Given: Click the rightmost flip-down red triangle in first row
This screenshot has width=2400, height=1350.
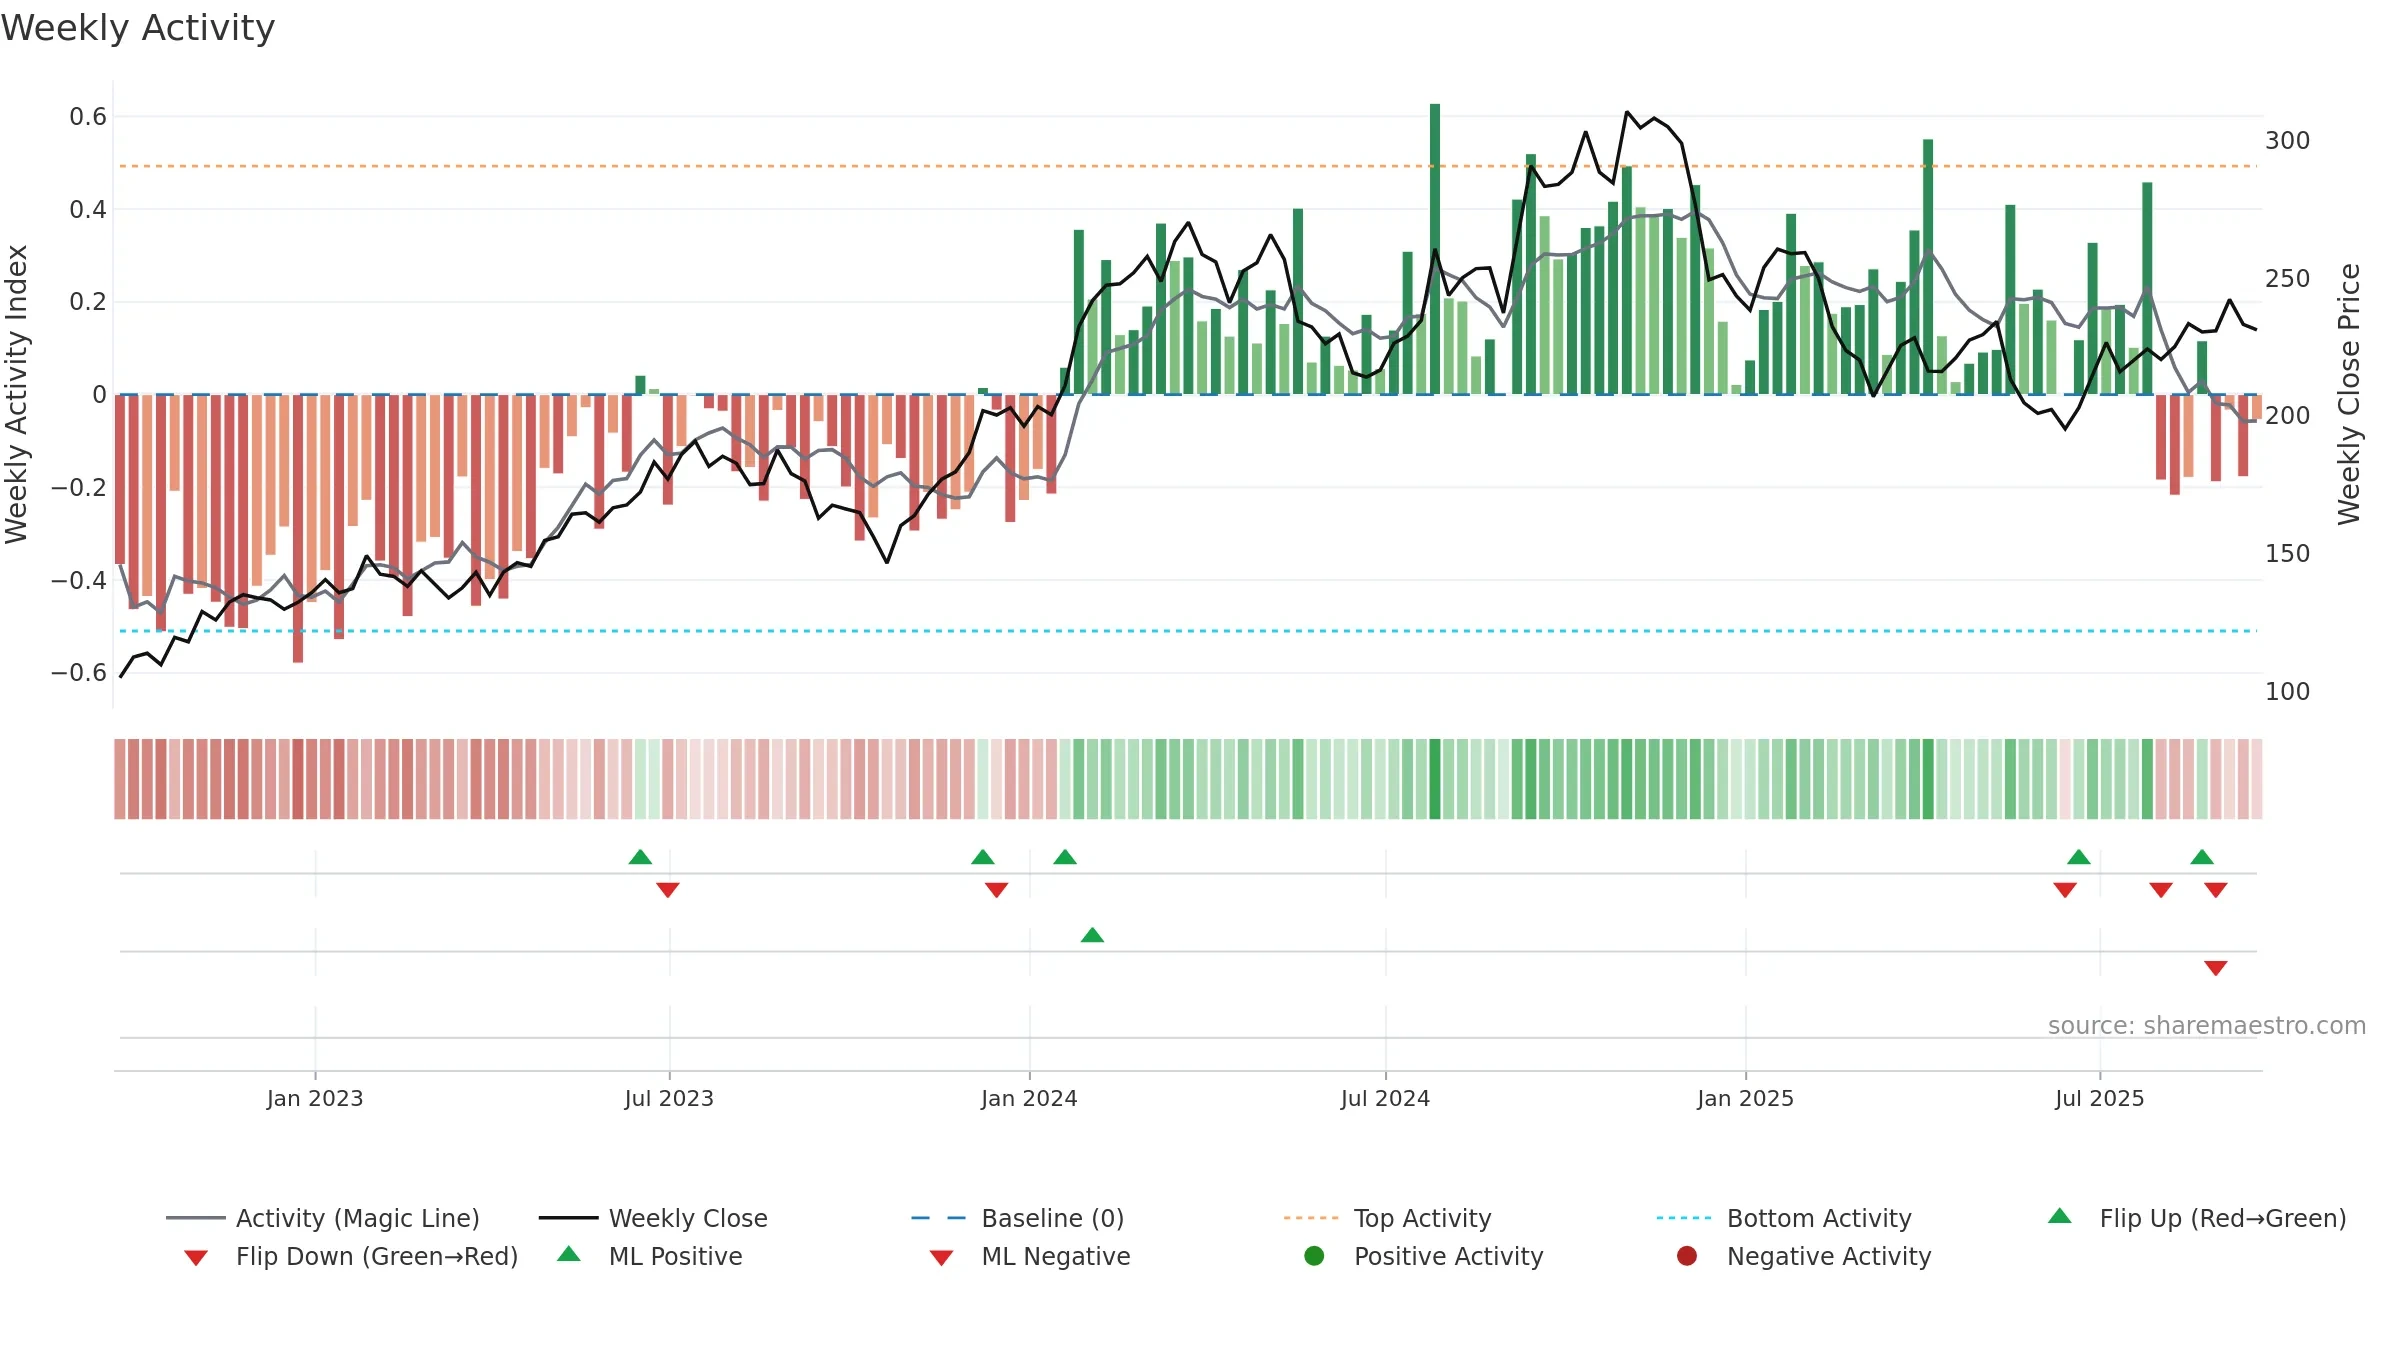Looking at the screenshot, I should (x=2216, y=890).
